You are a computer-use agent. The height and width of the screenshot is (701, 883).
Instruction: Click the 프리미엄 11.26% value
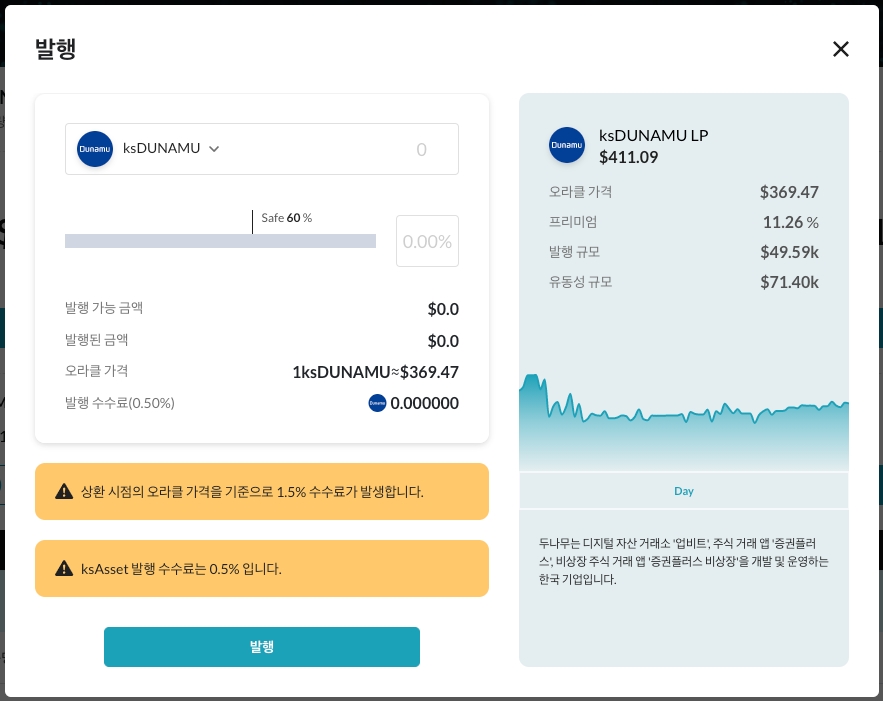(790, 222)
